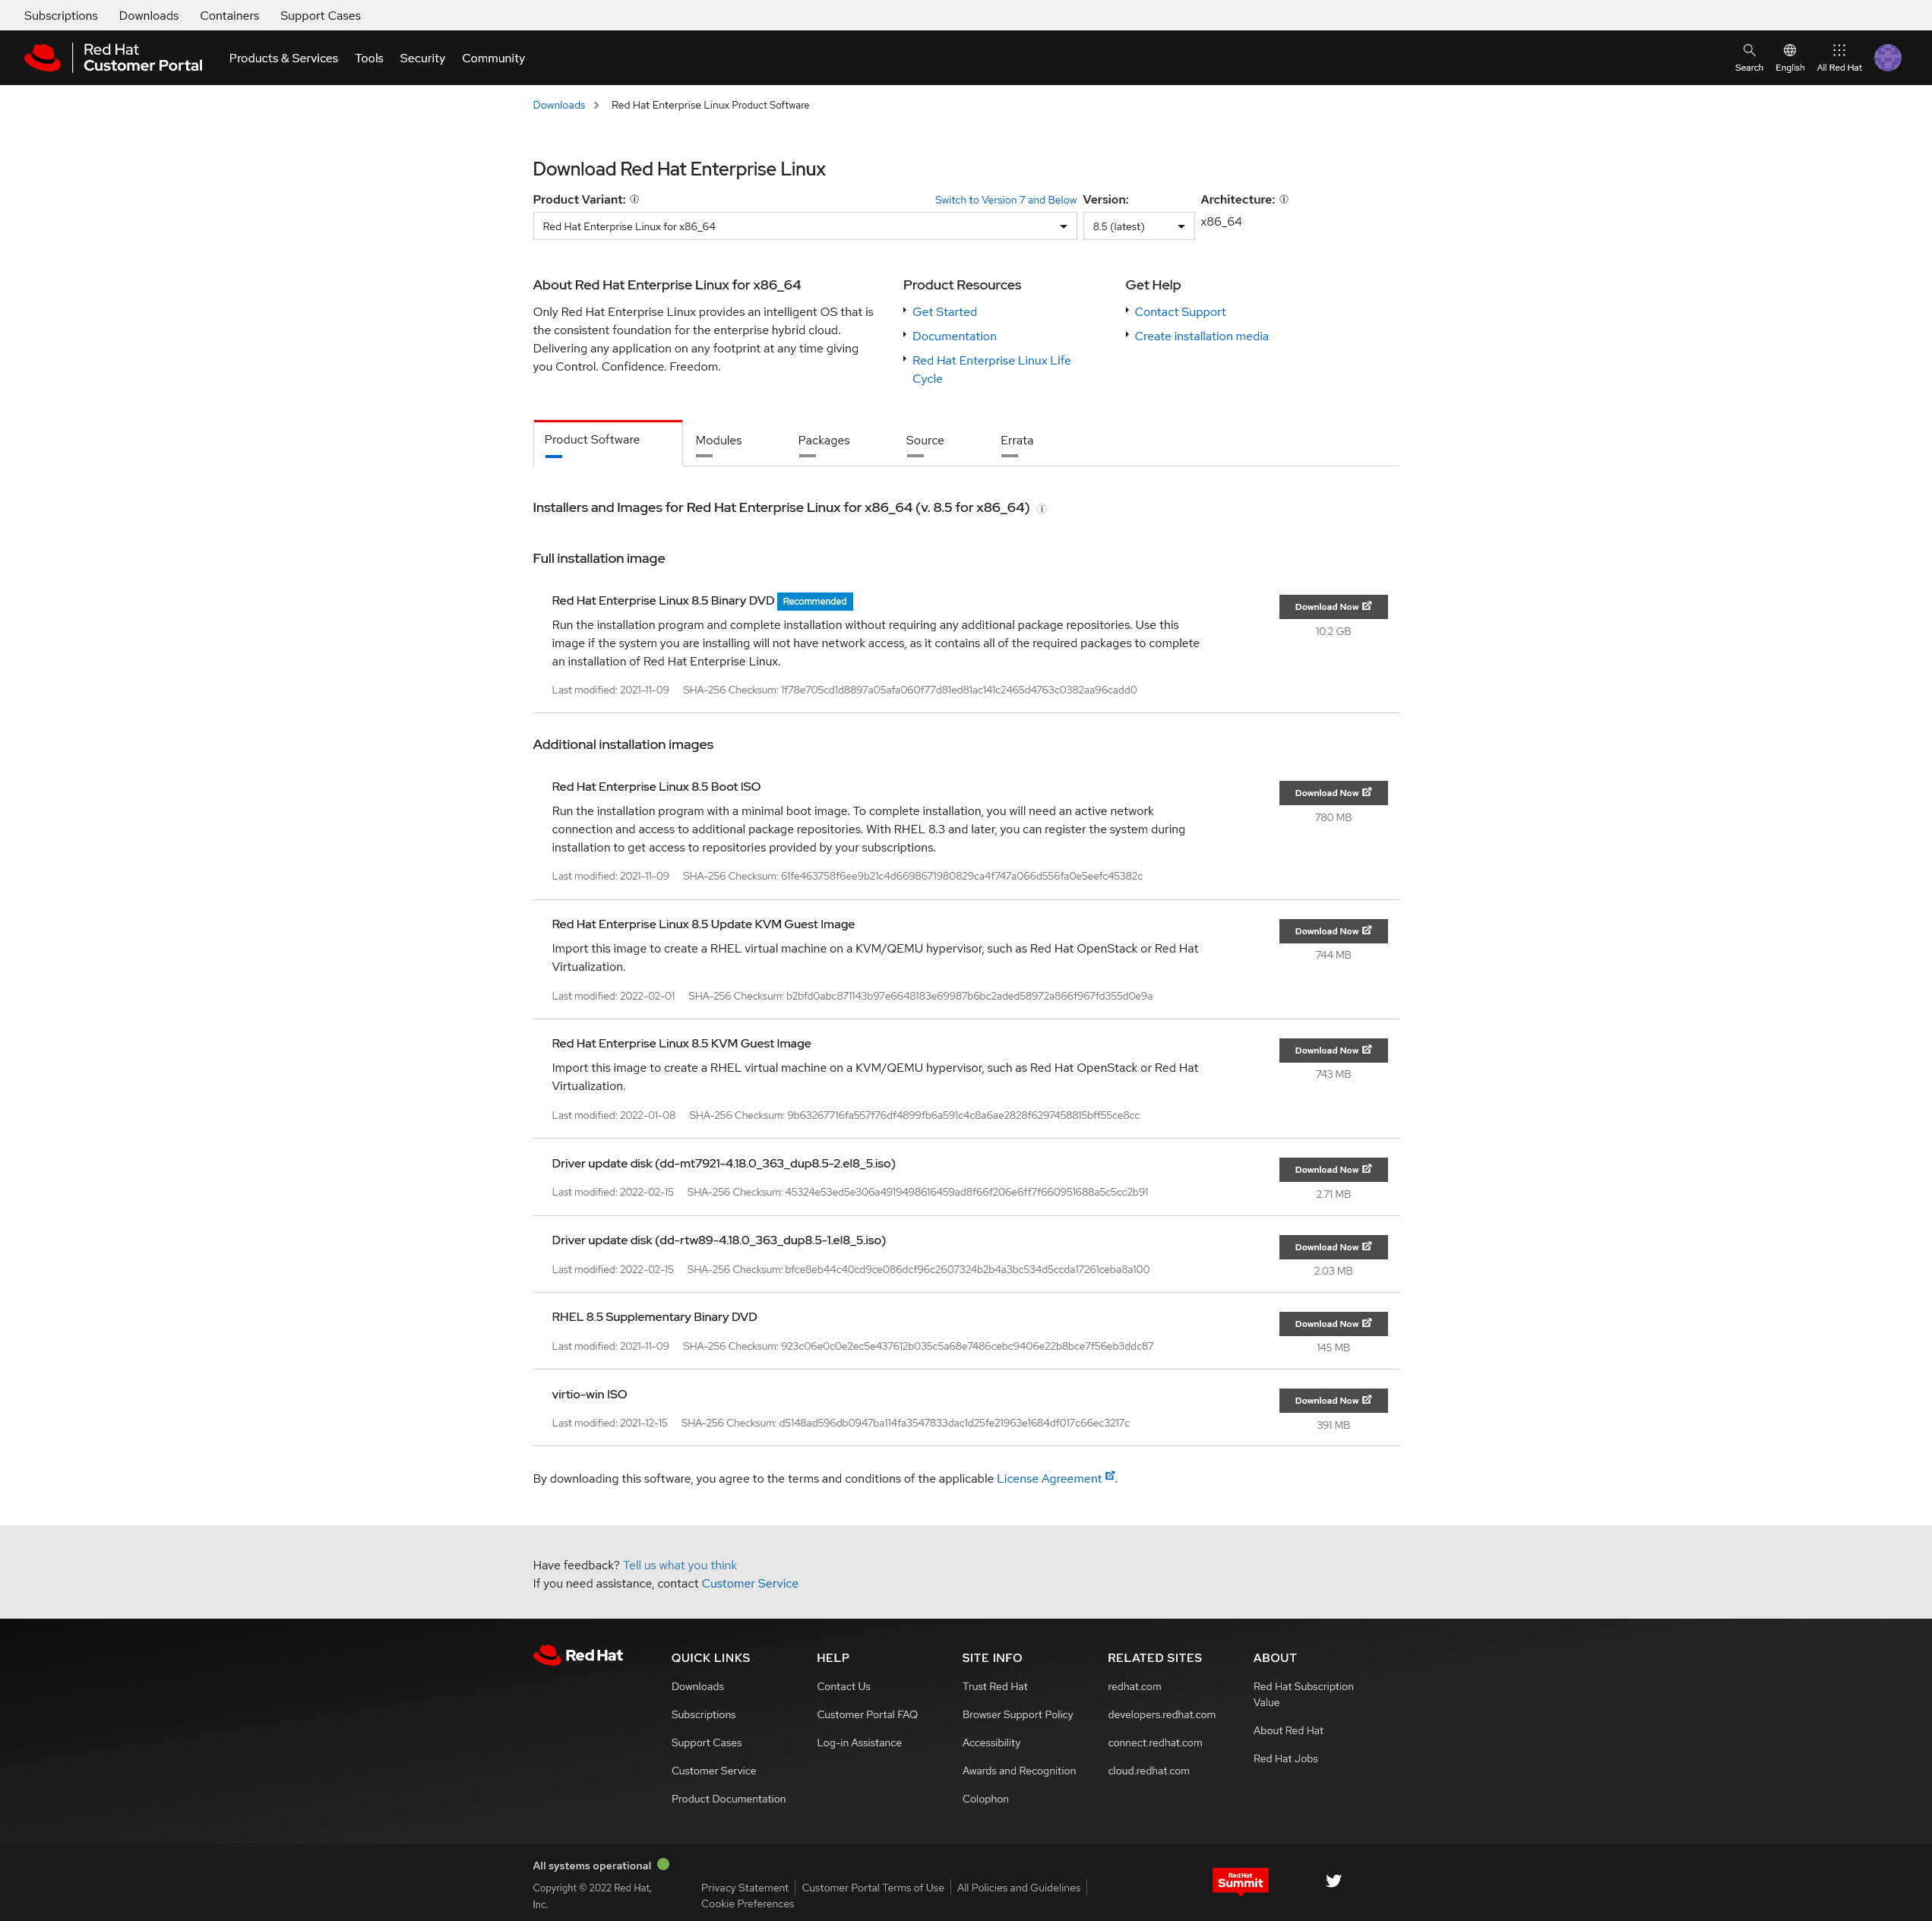The image size is (1932, 1921).
Task: Open the Product Variant dropdown
Action: tap(804, 226)
